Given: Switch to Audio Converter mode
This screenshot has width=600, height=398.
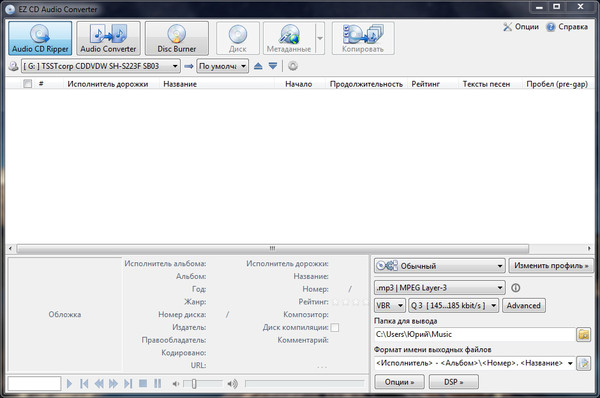Looking at the screenshot, I should coord(108,38).
